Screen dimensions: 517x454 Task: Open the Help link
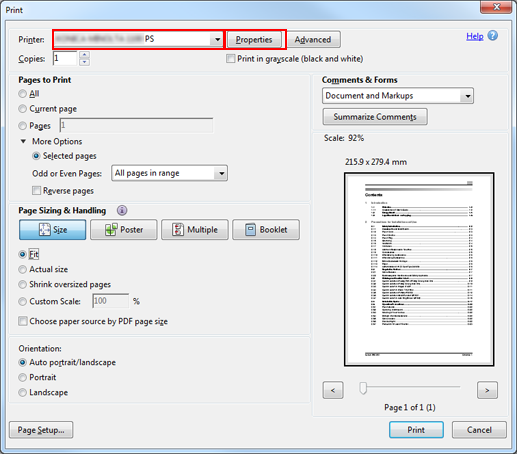click(x=475, y=36)
